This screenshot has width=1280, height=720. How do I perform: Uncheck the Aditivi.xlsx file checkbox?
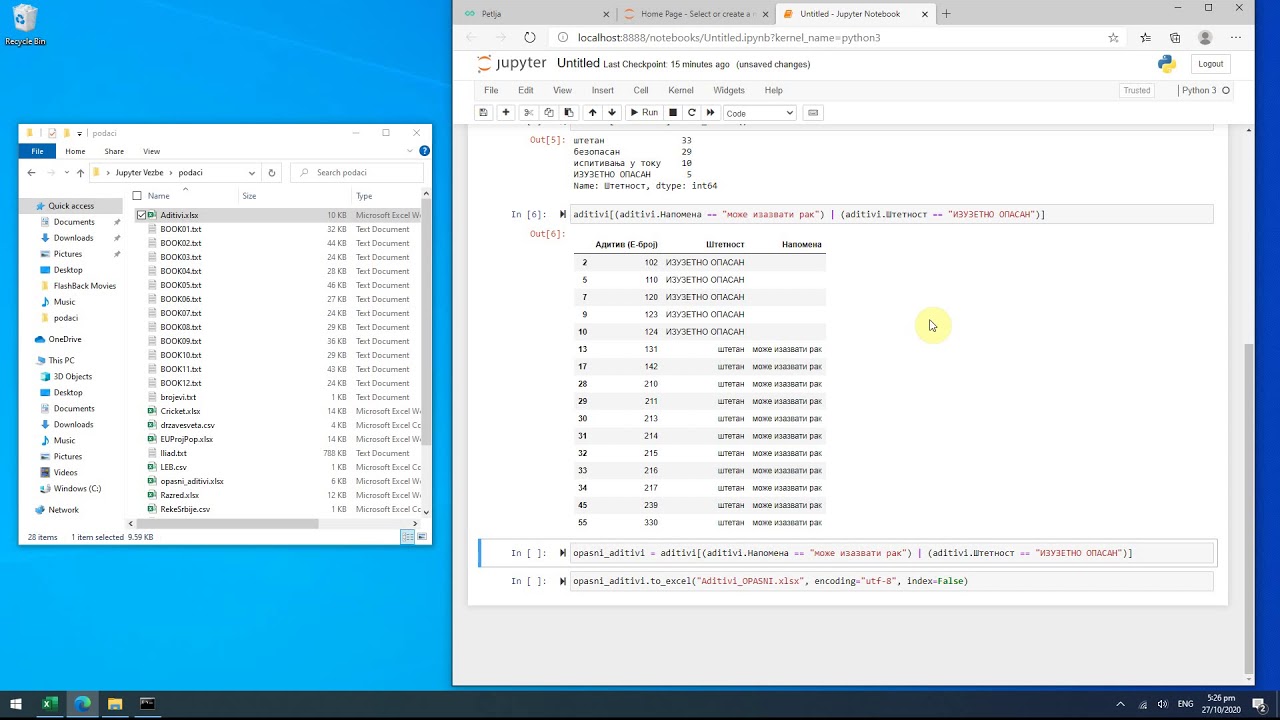(x=141, y=215)
